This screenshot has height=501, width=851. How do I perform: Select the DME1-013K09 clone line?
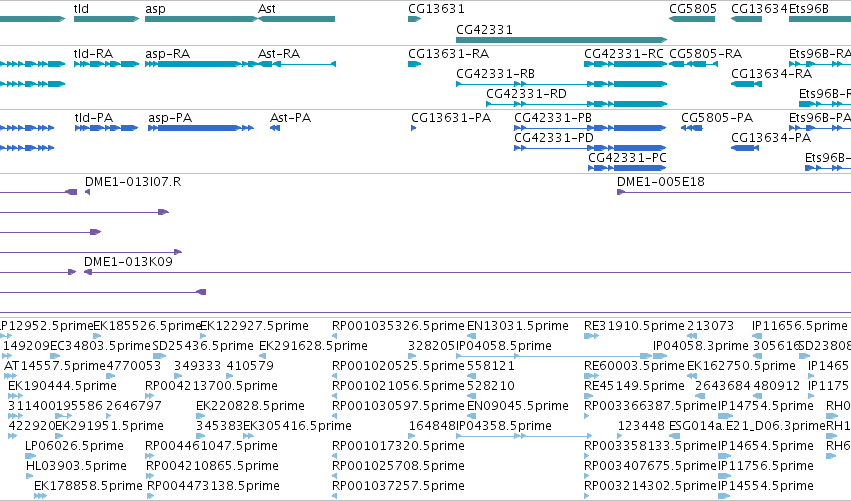point(467,272)
